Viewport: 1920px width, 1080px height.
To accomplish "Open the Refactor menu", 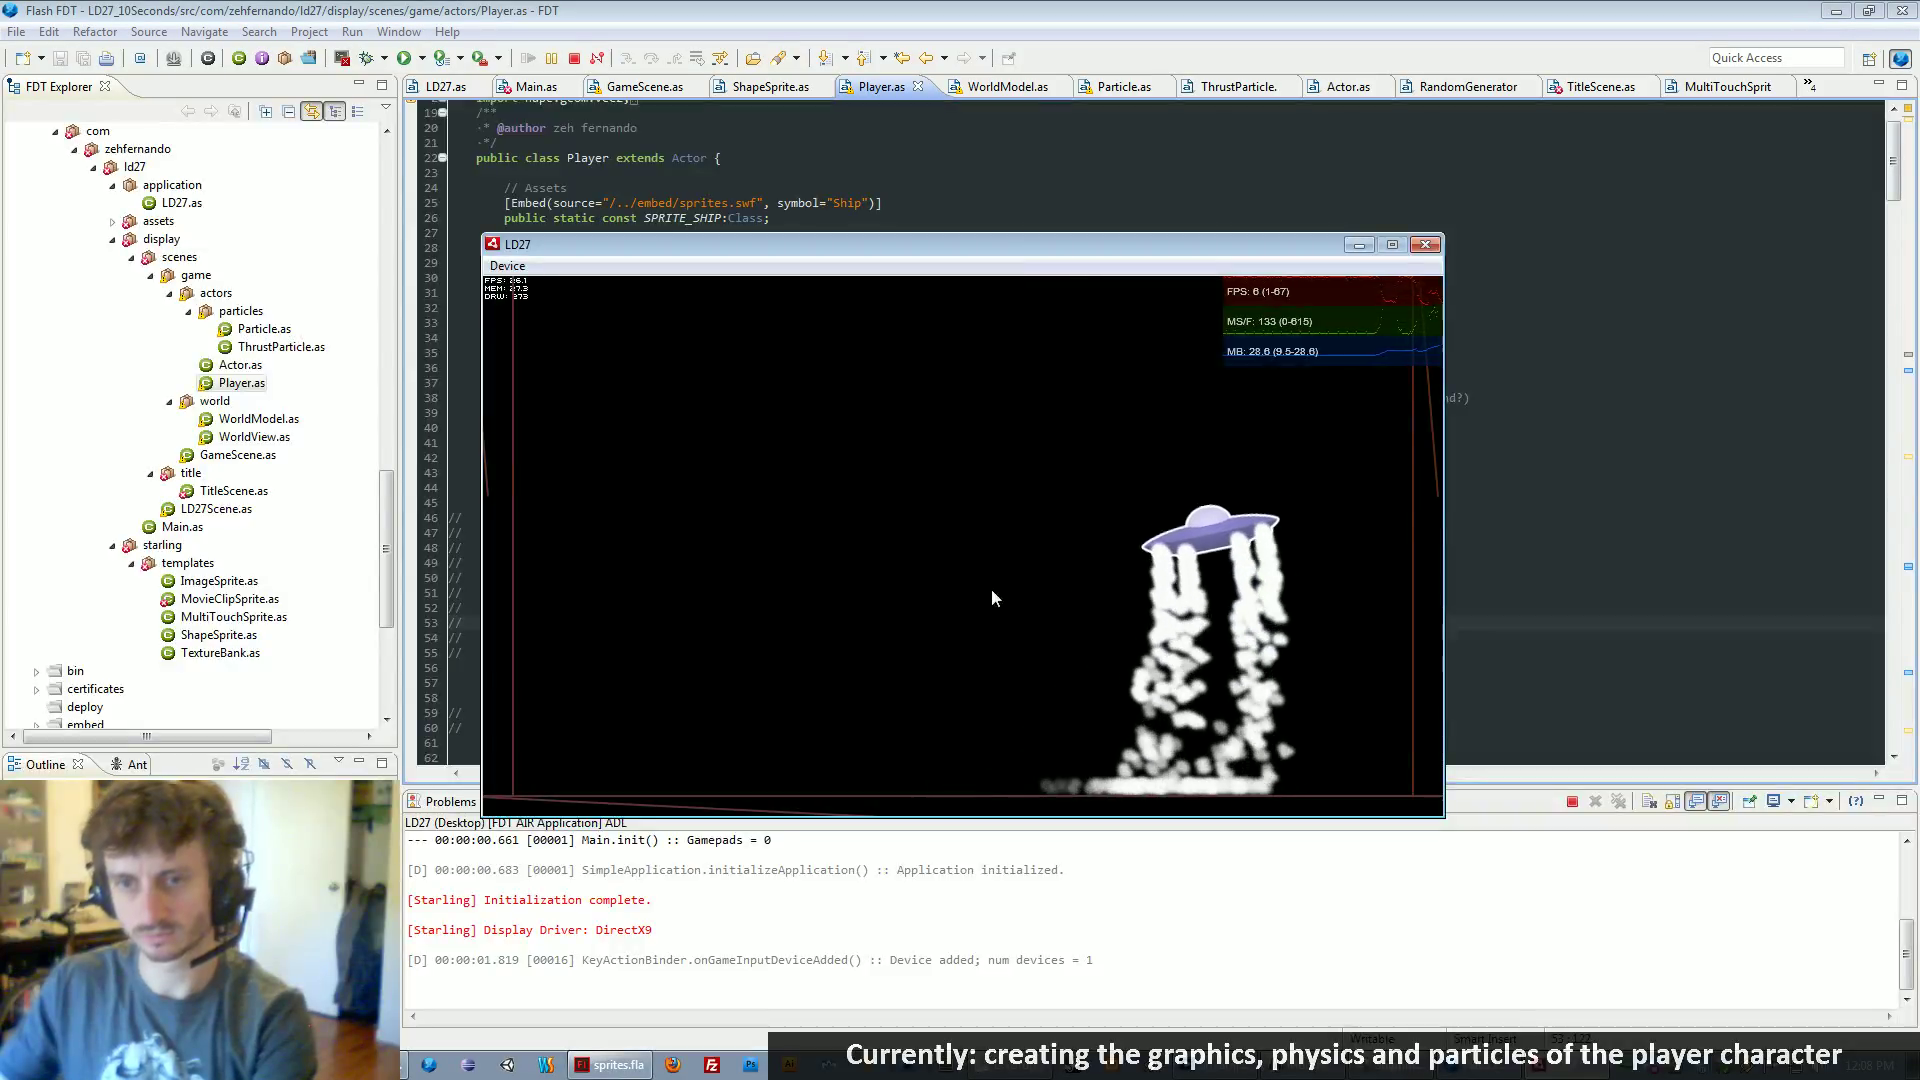I will 95,32.
